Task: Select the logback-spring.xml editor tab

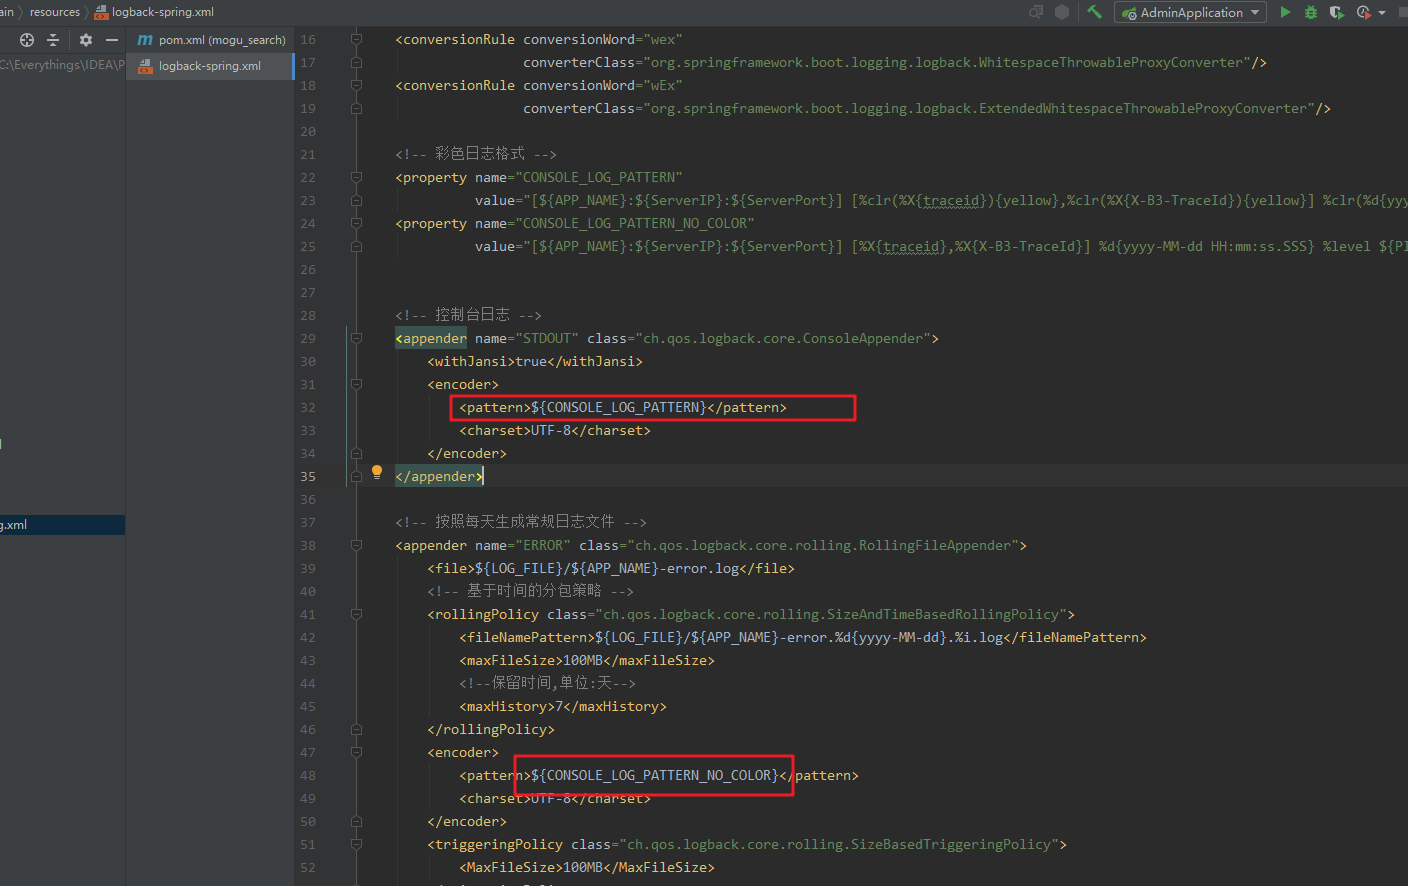Action: coord(210,66)
